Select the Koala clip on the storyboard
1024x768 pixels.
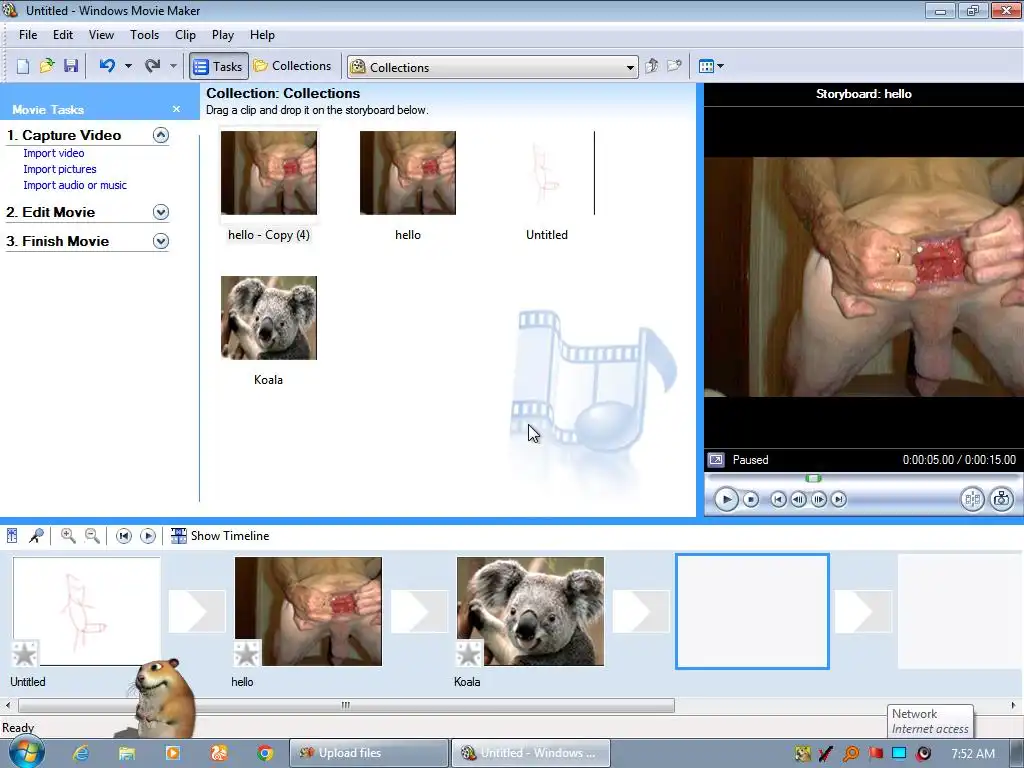tap(530, 611)
